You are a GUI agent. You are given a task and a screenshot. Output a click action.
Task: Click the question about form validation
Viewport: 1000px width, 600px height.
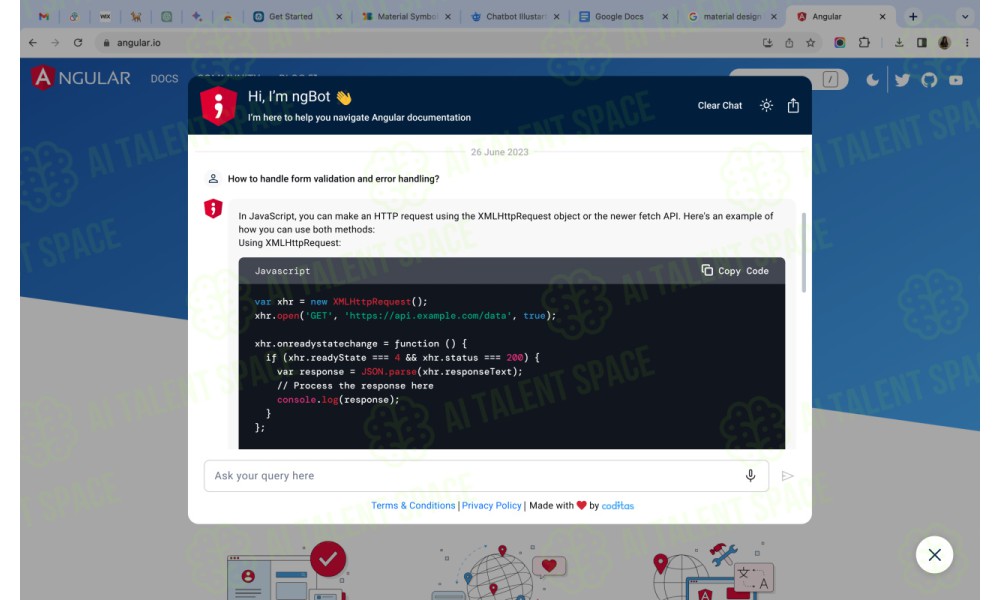click(334, 179)
